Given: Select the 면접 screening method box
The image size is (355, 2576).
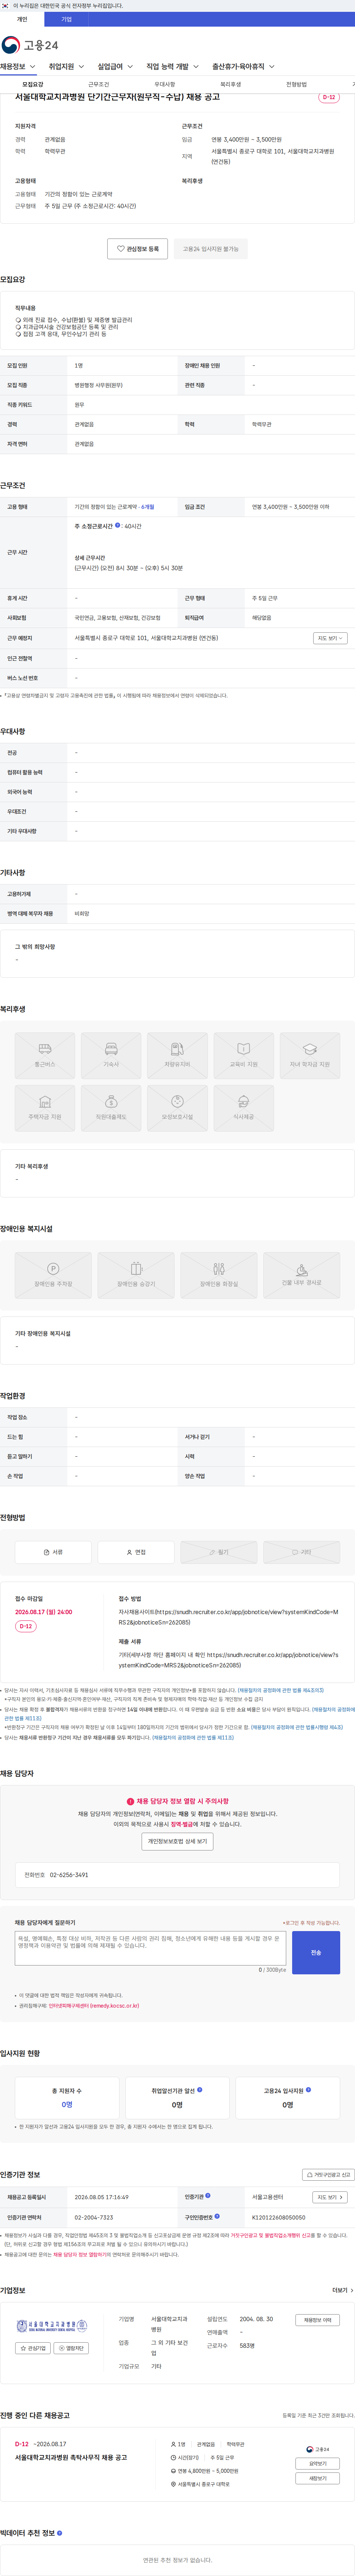Looking at the screenshot, I should [x=136, y=1552].
